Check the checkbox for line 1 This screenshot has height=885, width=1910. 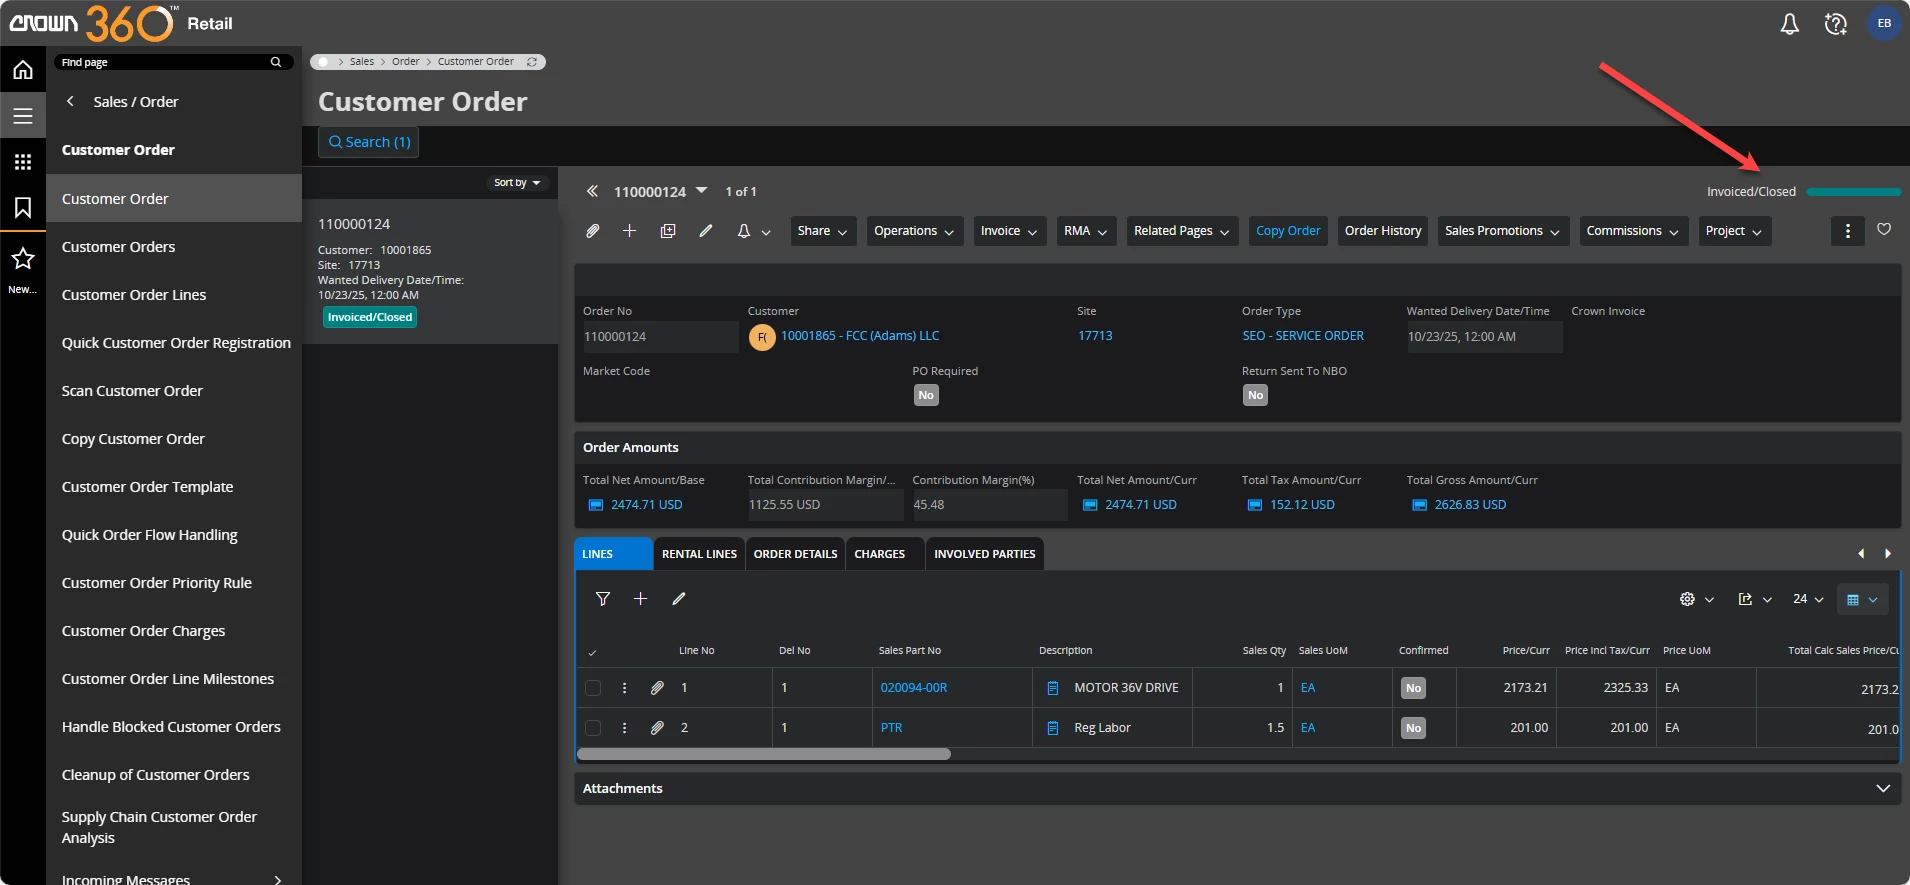(593, 688)
